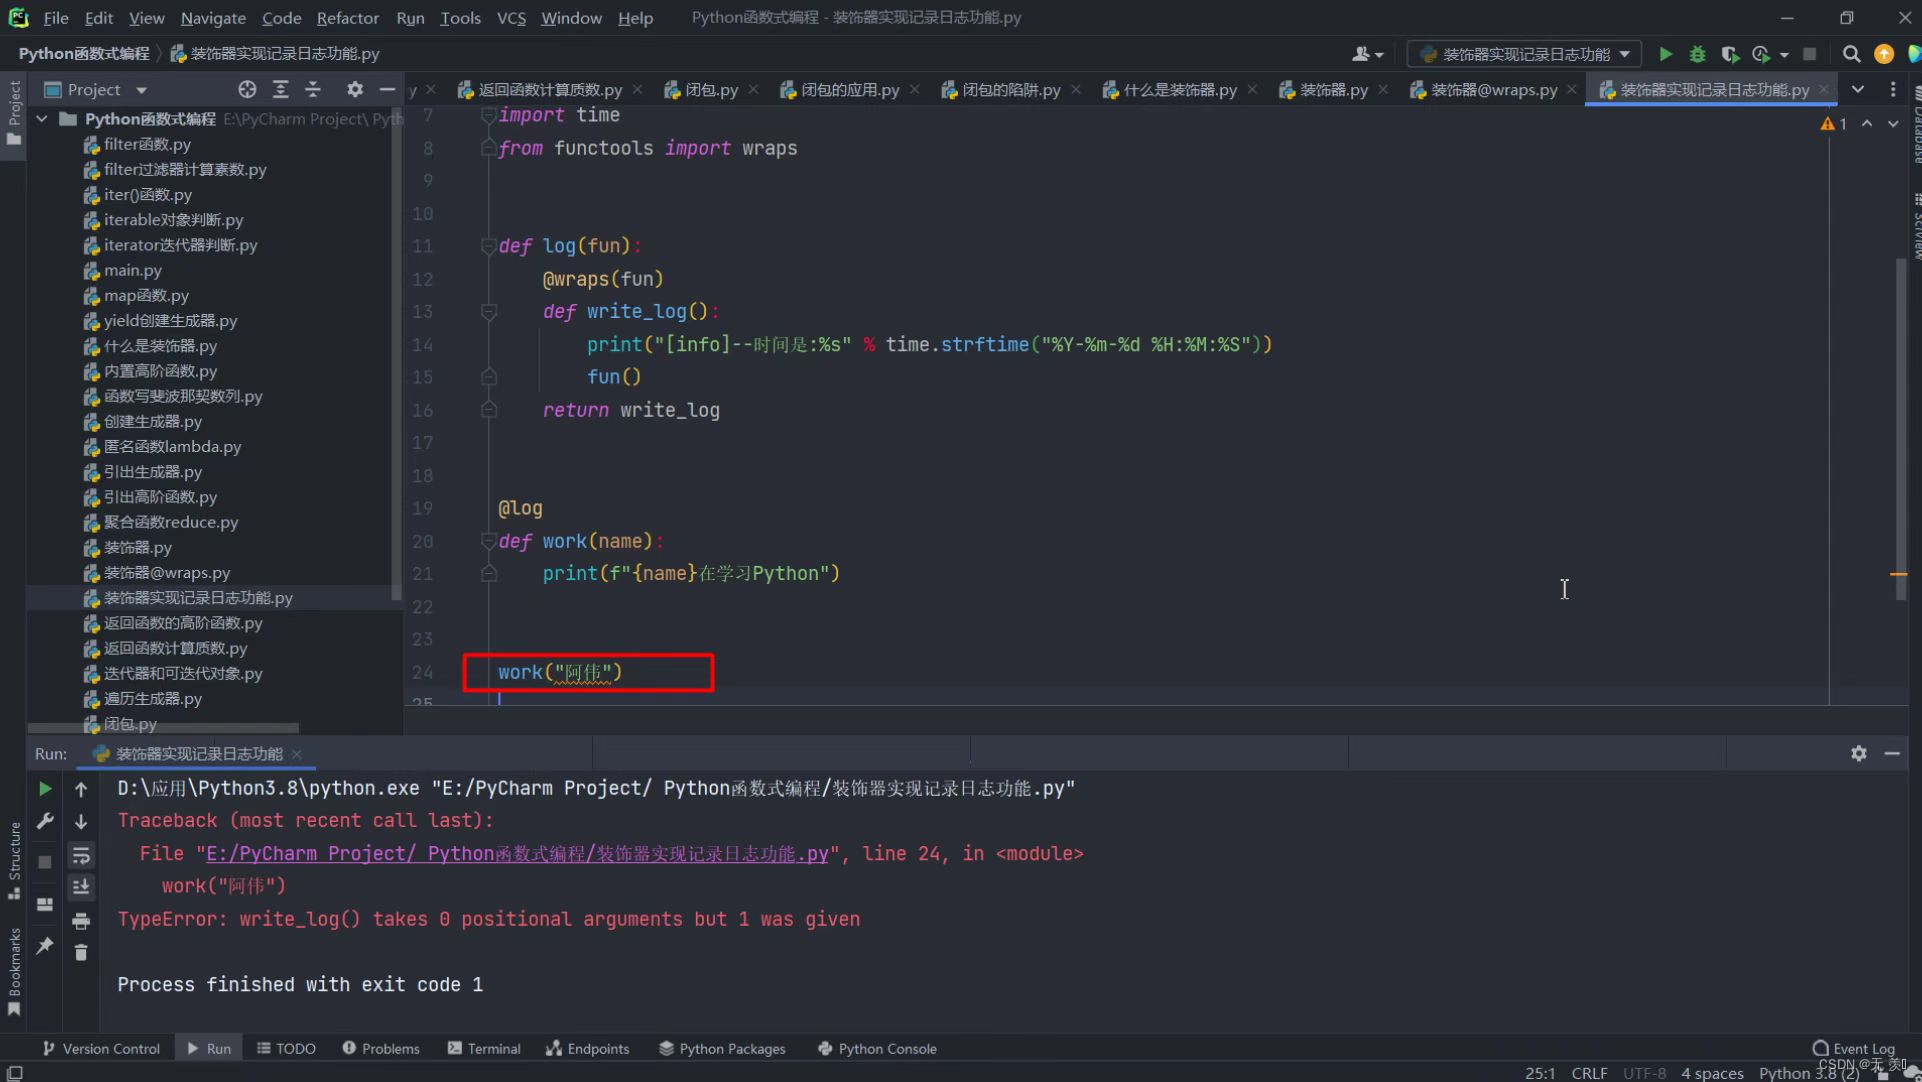The height and width of the screenshot is (1082, 1922).
Task: Toggle soft-wrap in Run console
Action: [x=81, y=855]
